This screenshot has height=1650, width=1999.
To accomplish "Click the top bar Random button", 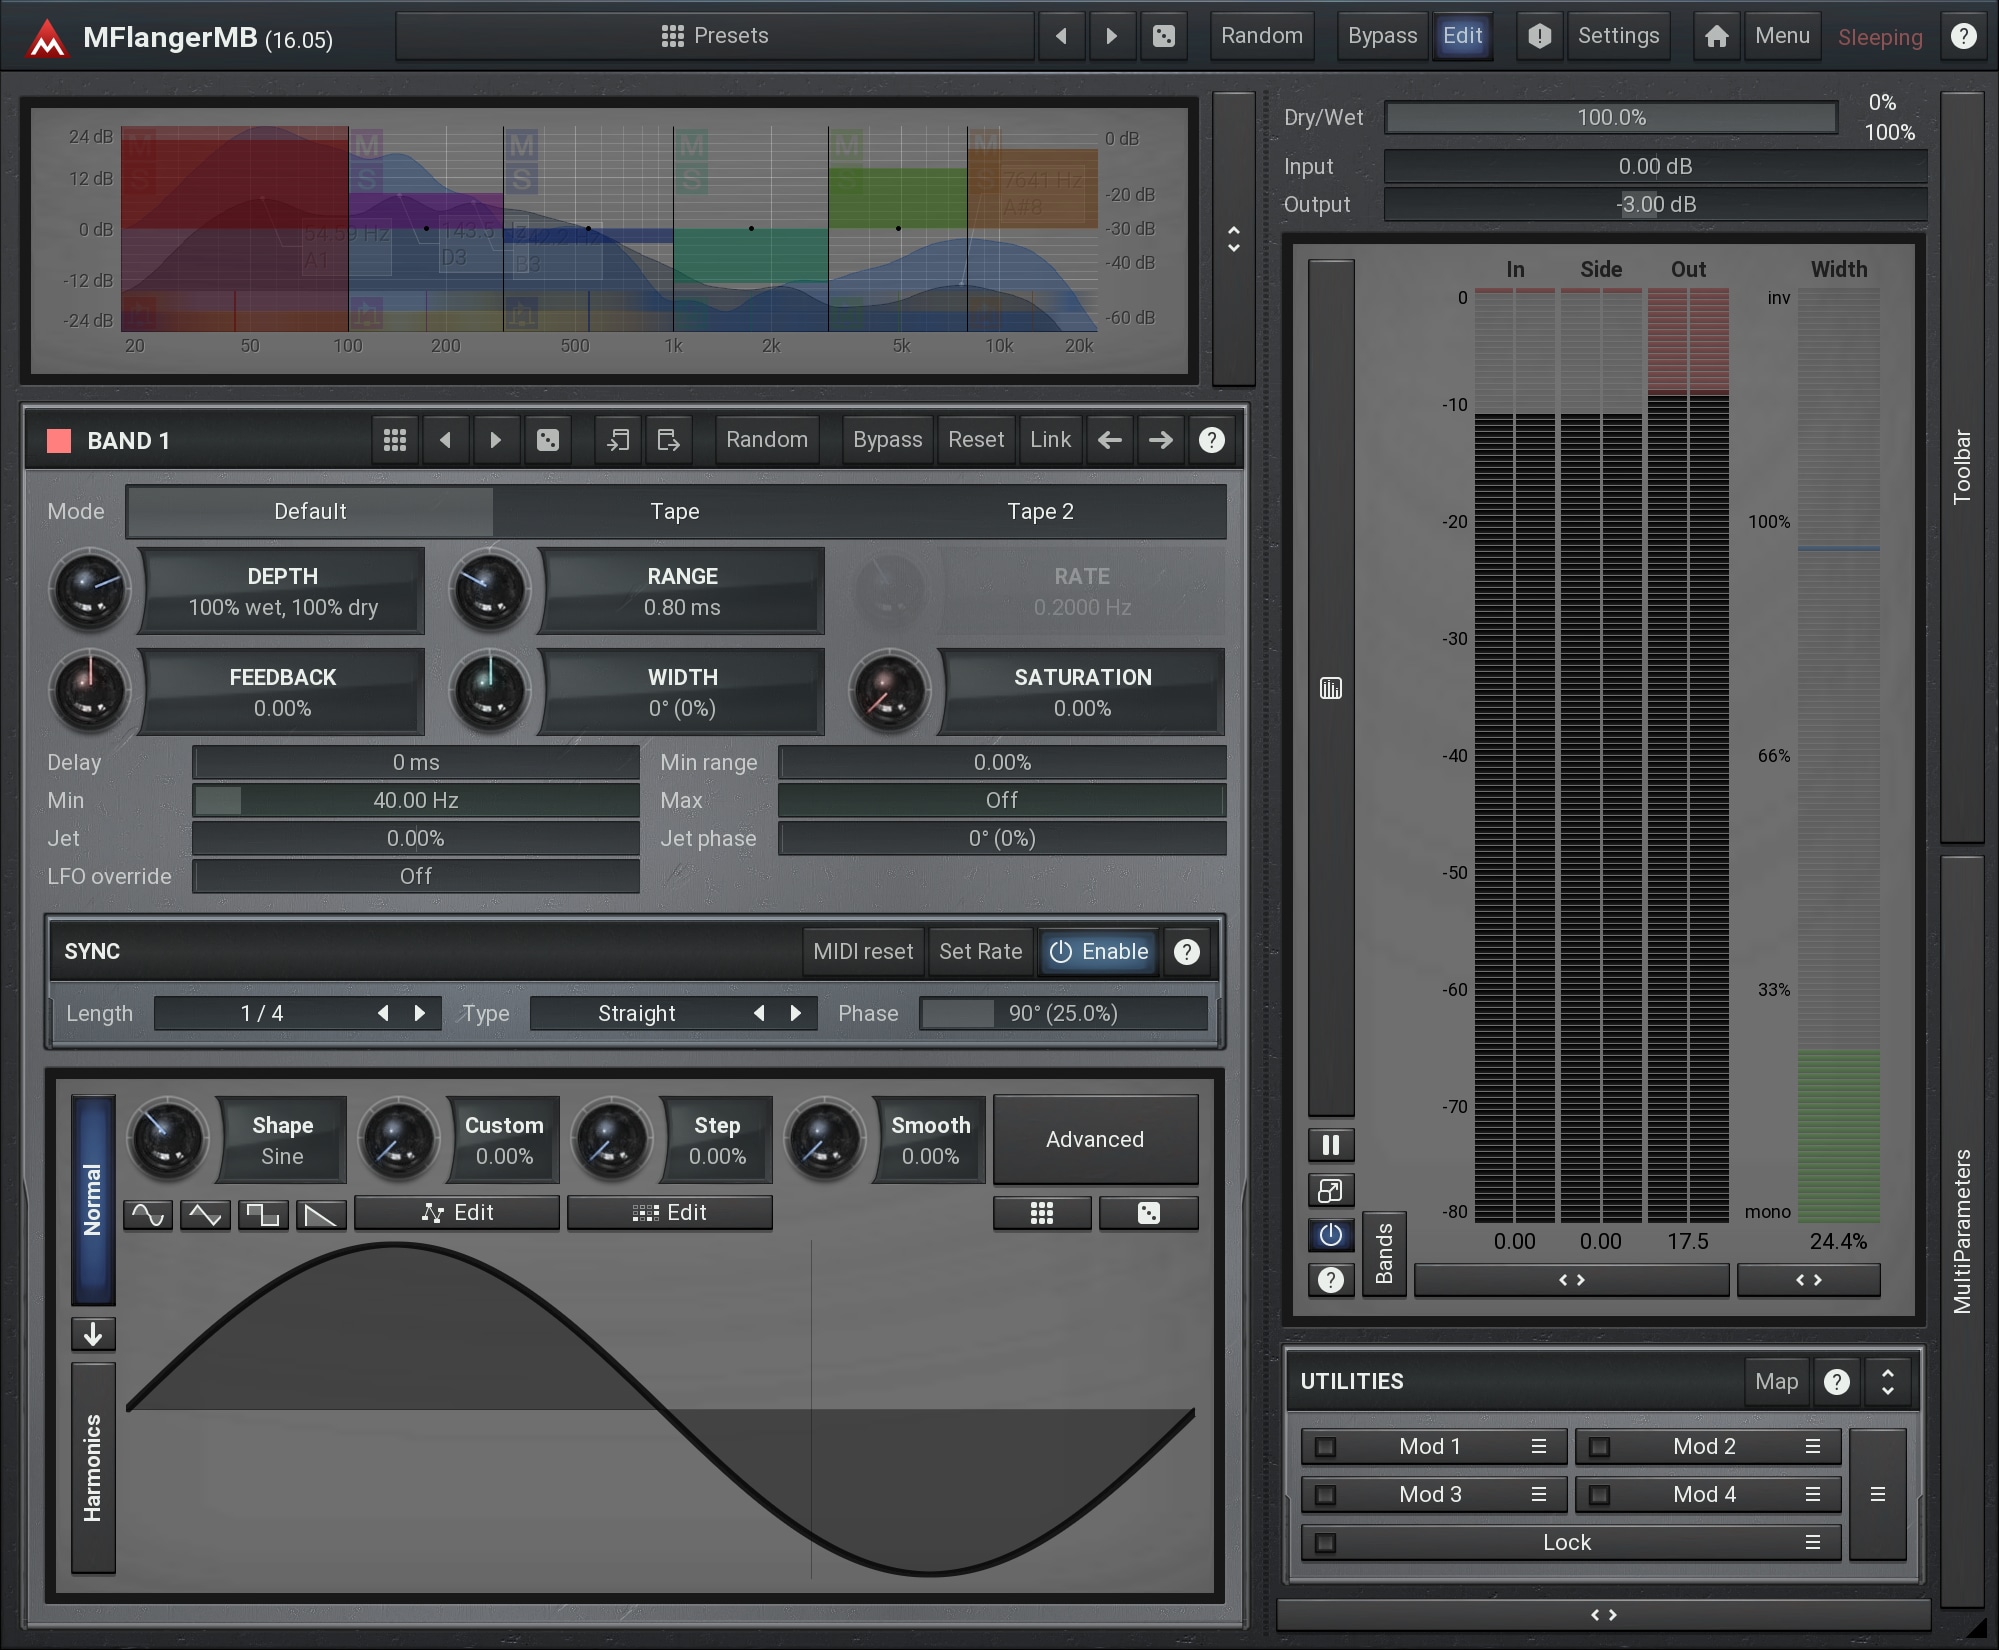I will click(x=1262, y=36).
